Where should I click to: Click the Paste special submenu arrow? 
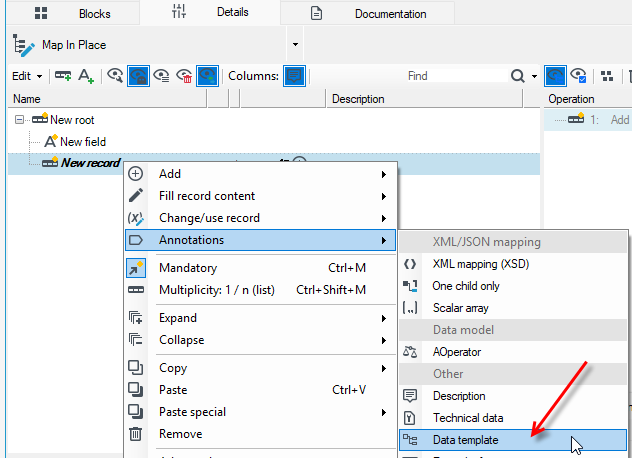coord(384,412)
